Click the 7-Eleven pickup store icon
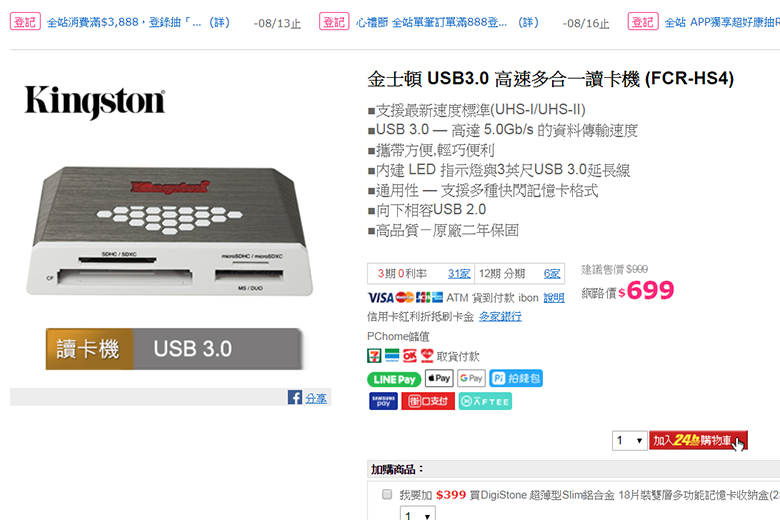This screenshot has height=520, width=780. pyautogui.click(x=374, y=356)
